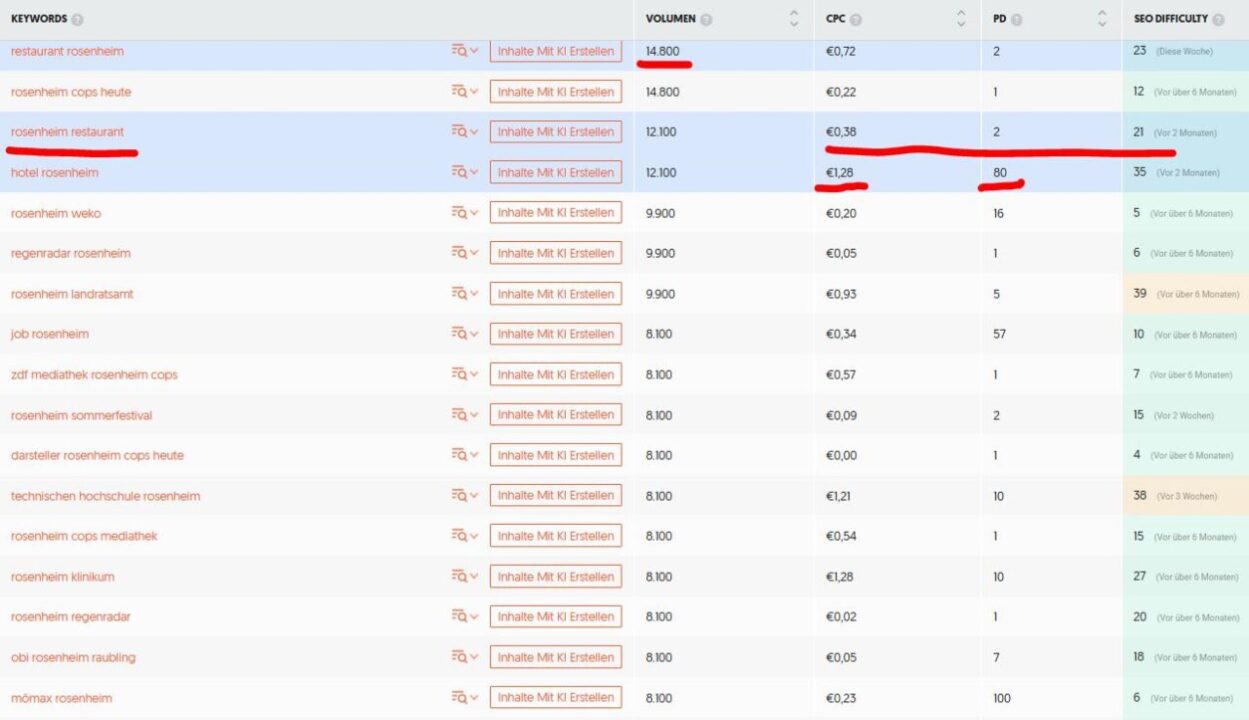Open keyword link hotel rosenheim

(x=55, y=173)
